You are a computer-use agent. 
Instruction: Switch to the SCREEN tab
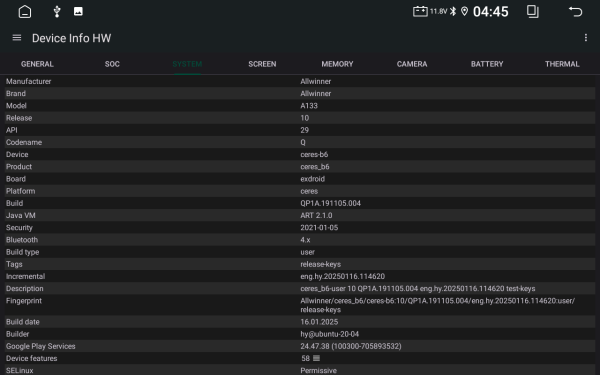point(262,64)
